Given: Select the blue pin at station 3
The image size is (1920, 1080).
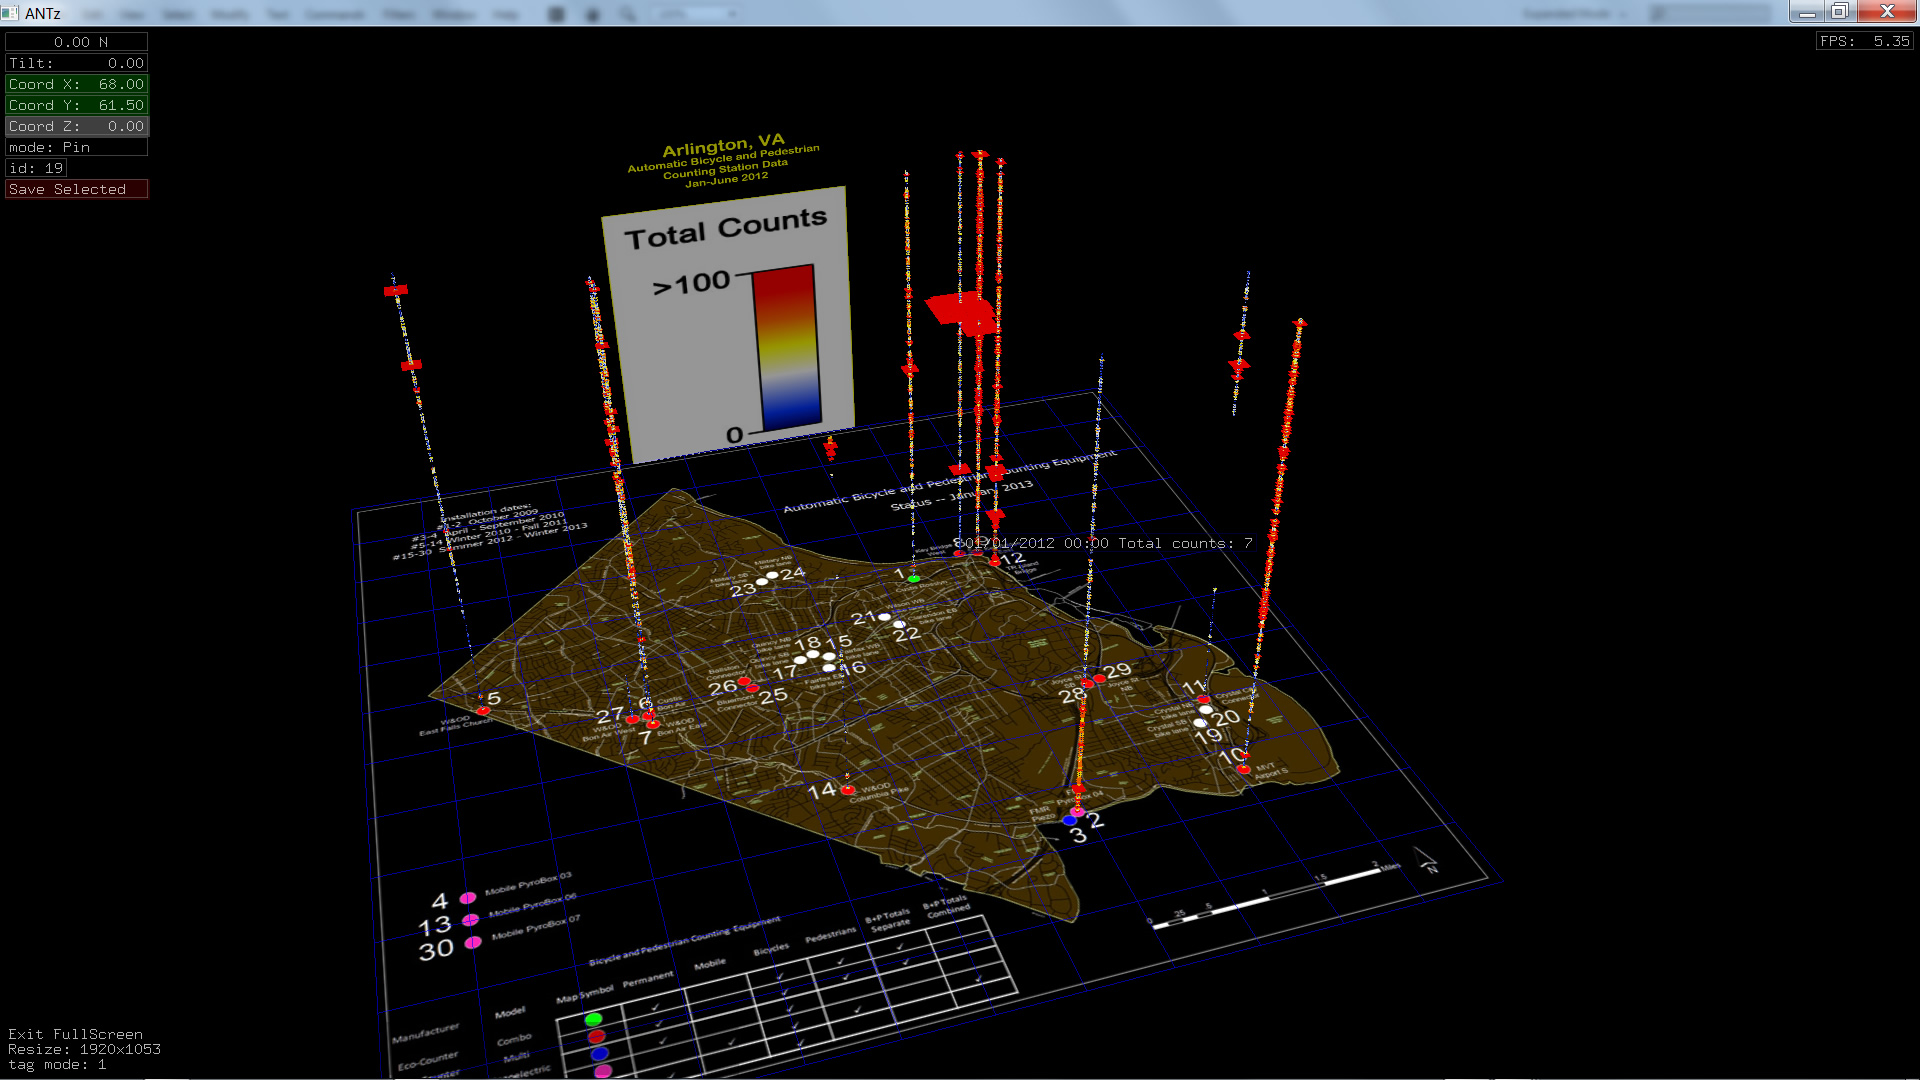Looking at the screenshot, I should tap(1070, 821).
